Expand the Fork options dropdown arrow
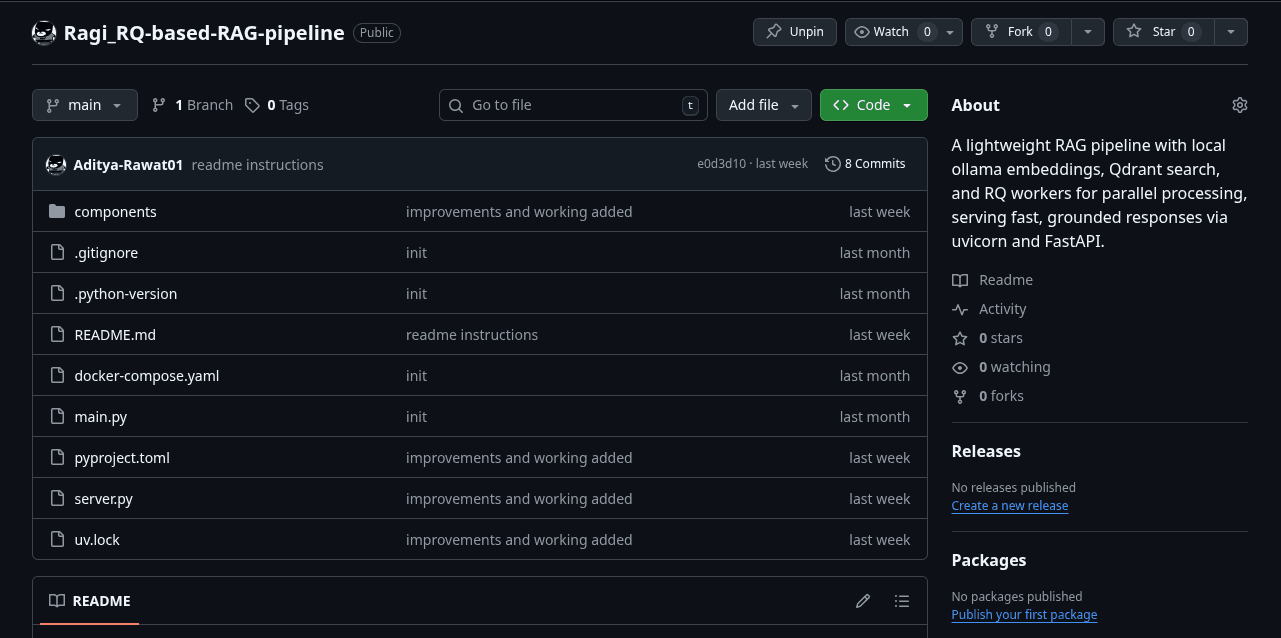Viewport: 1281px width, 638px height. coord(1088,32)
